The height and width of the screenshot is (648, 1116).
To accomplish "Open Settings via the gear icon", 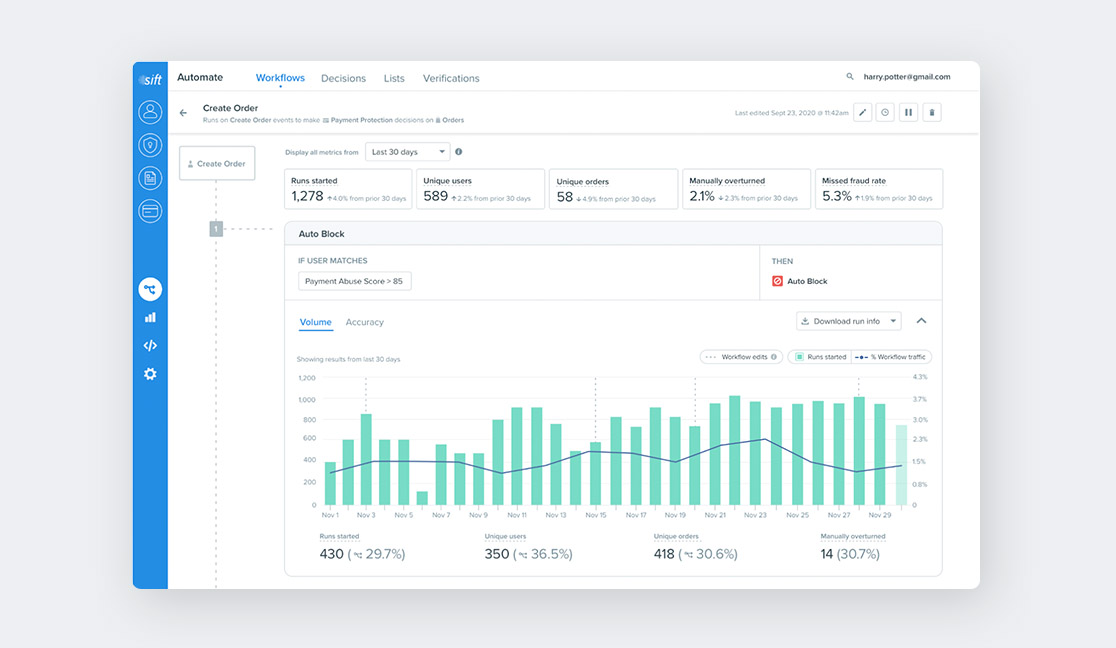I will click(x=149, y=374).
